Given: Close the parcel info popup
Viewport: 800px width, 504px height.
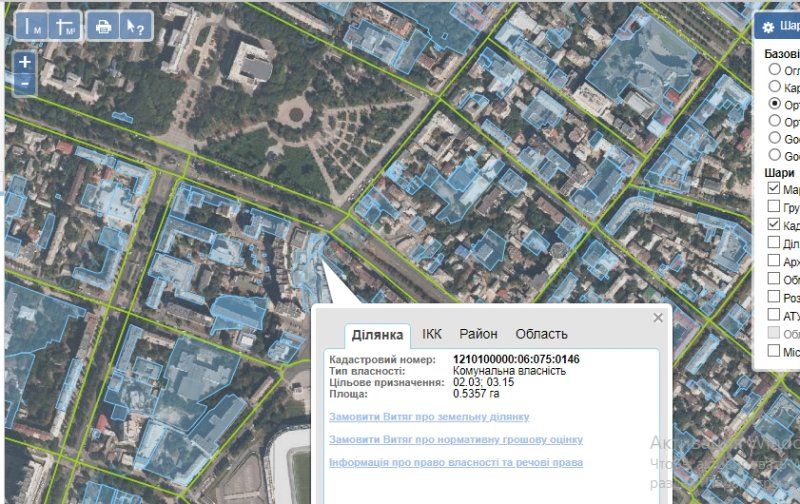Looking at the screenshot, I should click(658, 318).
